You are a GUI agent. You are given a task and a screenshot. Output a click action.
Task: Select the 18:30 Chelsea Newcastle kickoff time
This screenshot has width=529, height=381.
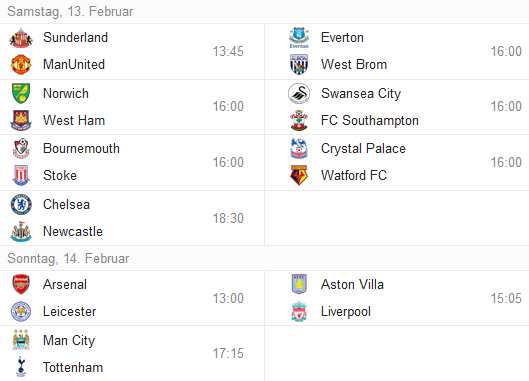tap(228, 218)
